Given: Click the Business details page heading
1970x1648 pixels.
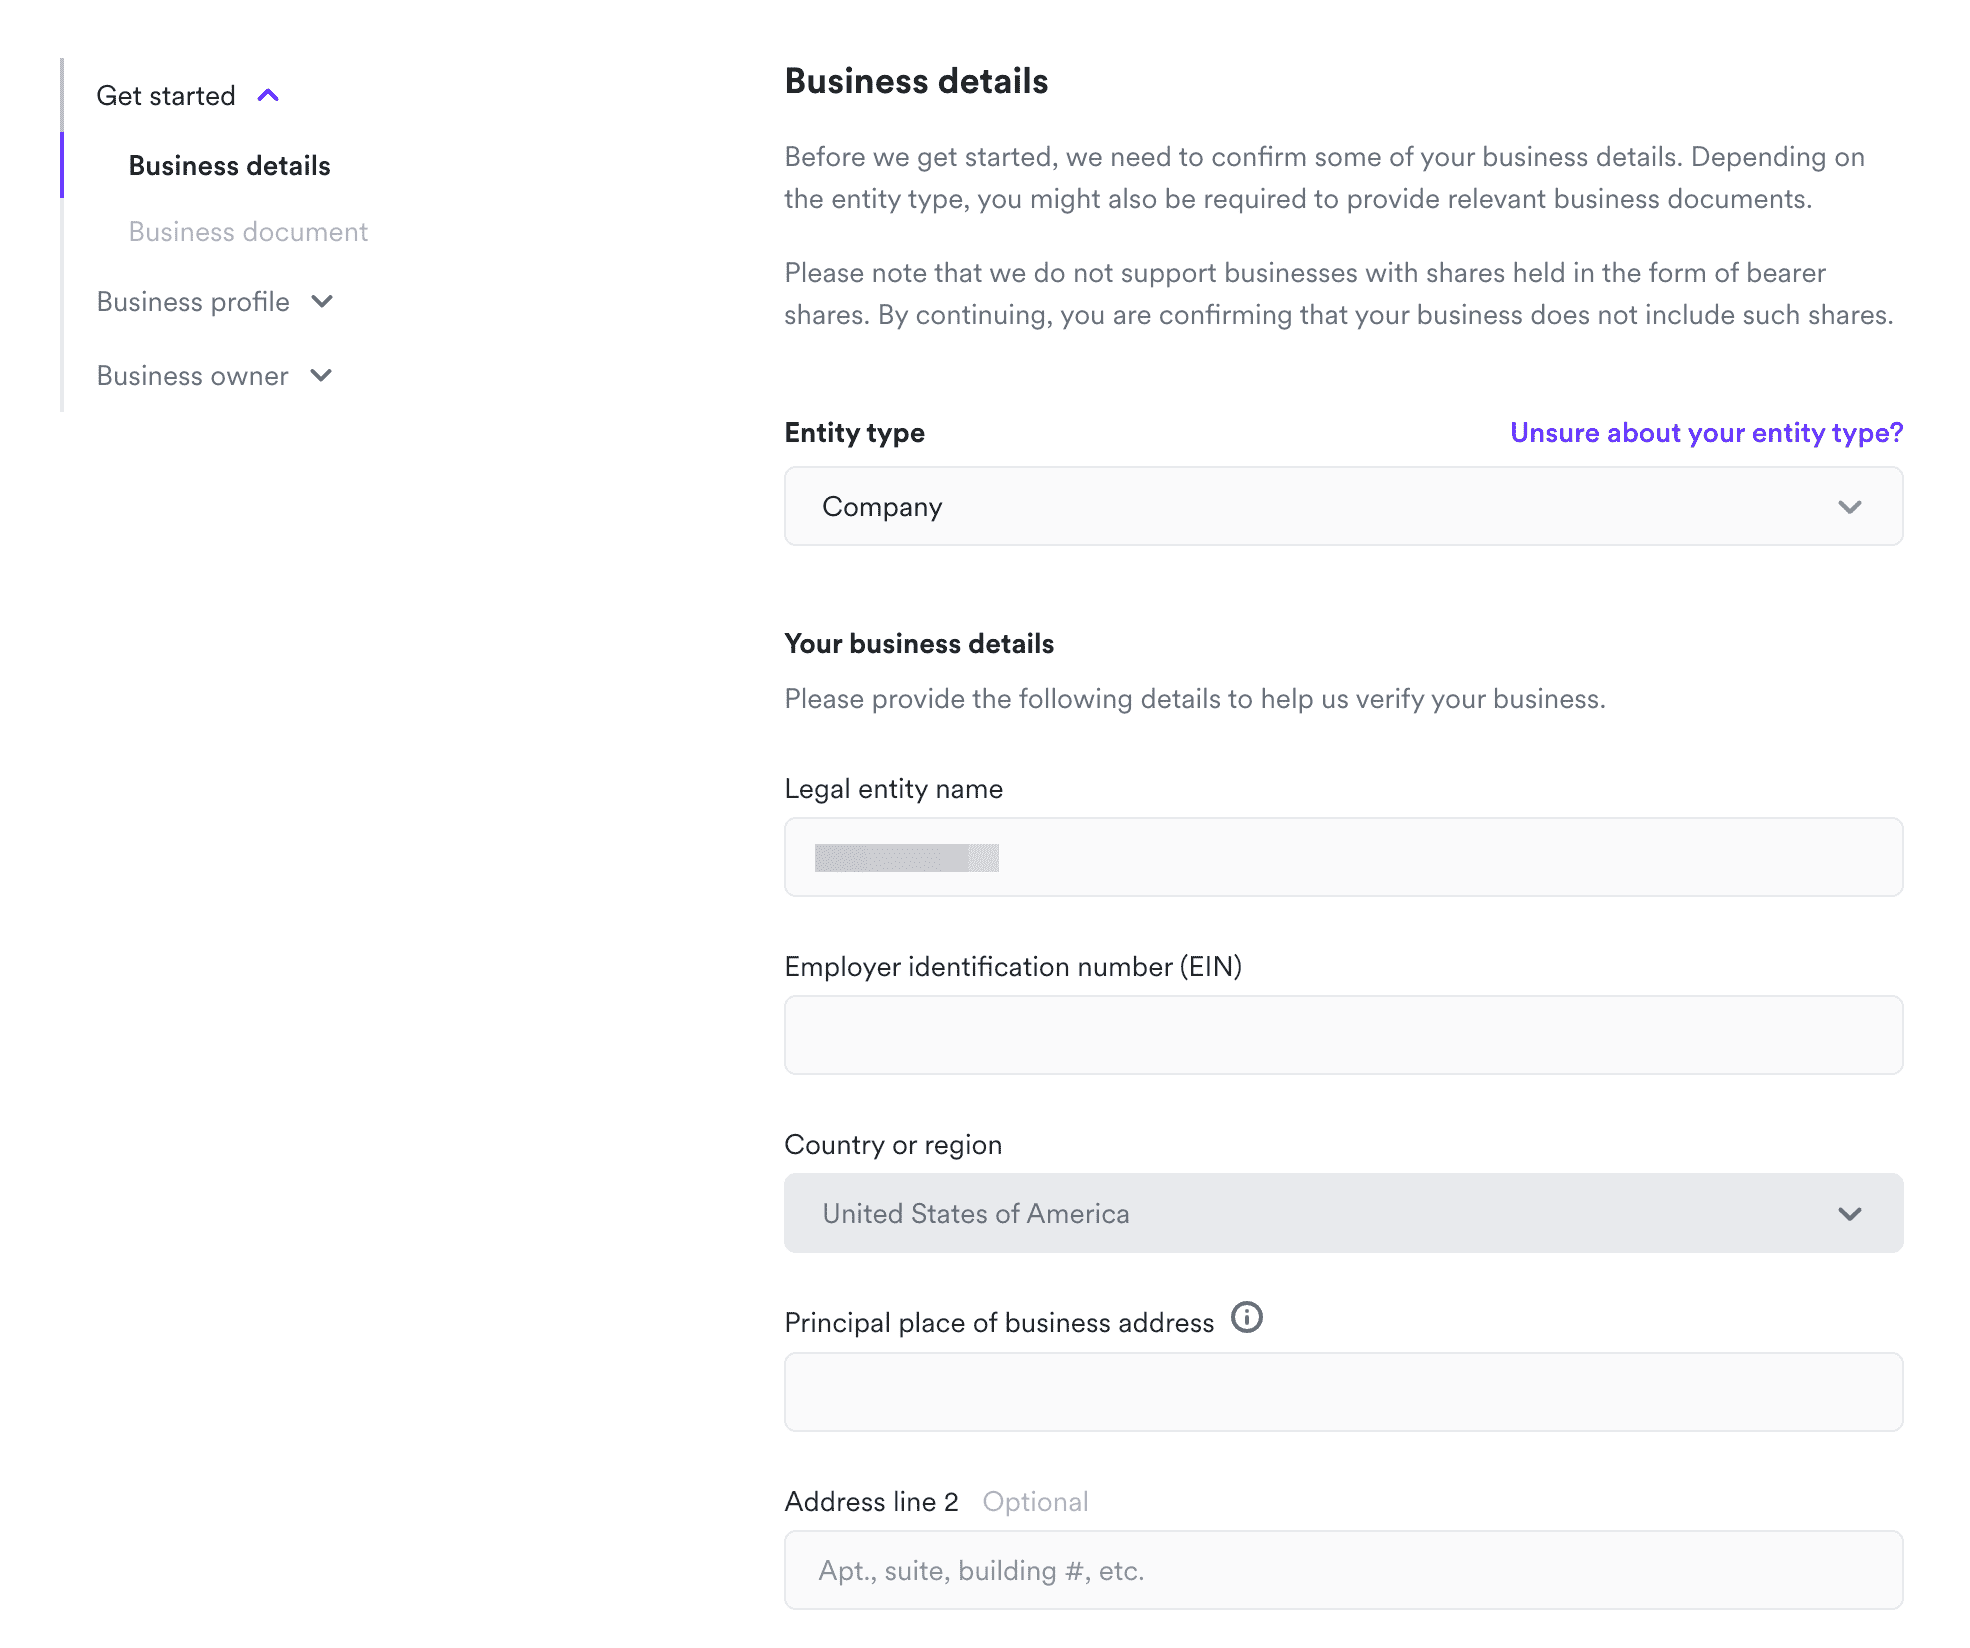Looking at the screenshot, I should (916, 81).
